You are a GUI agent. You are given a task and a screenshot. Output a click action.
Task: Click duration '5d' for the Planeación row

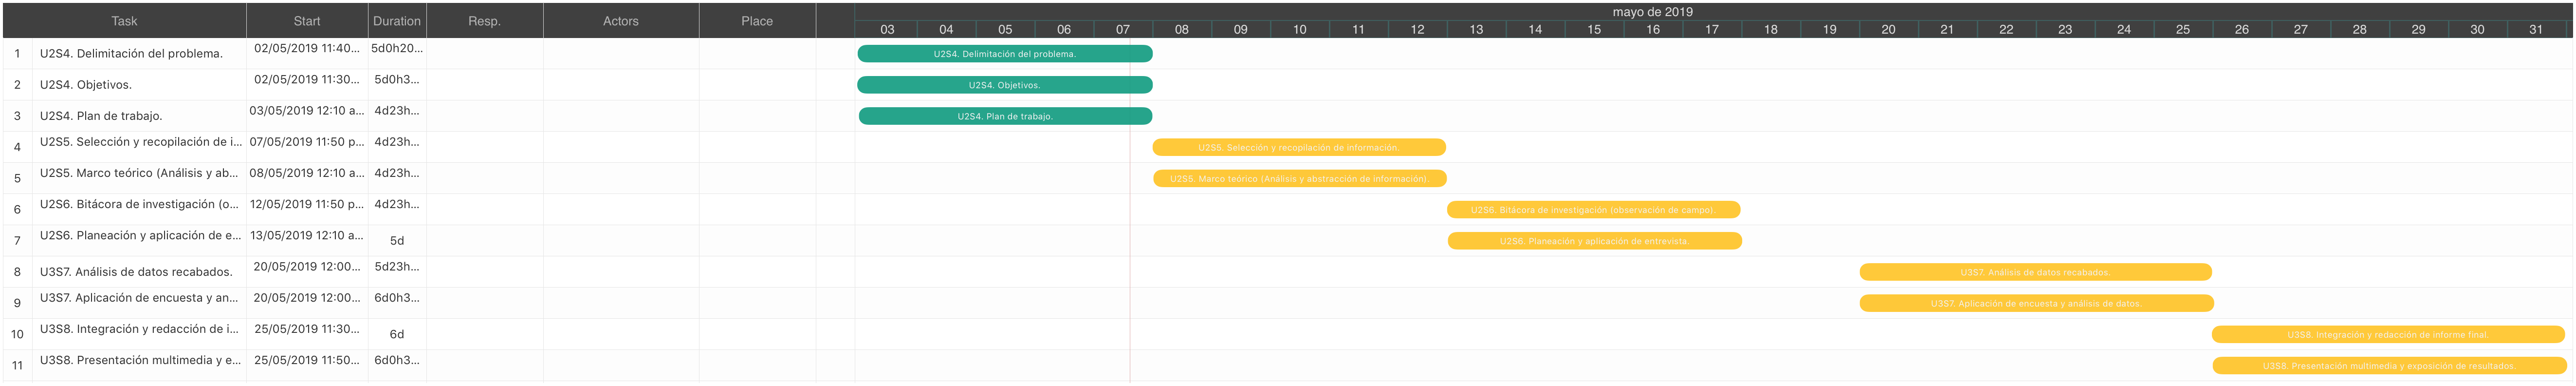(x=397, y=241)
